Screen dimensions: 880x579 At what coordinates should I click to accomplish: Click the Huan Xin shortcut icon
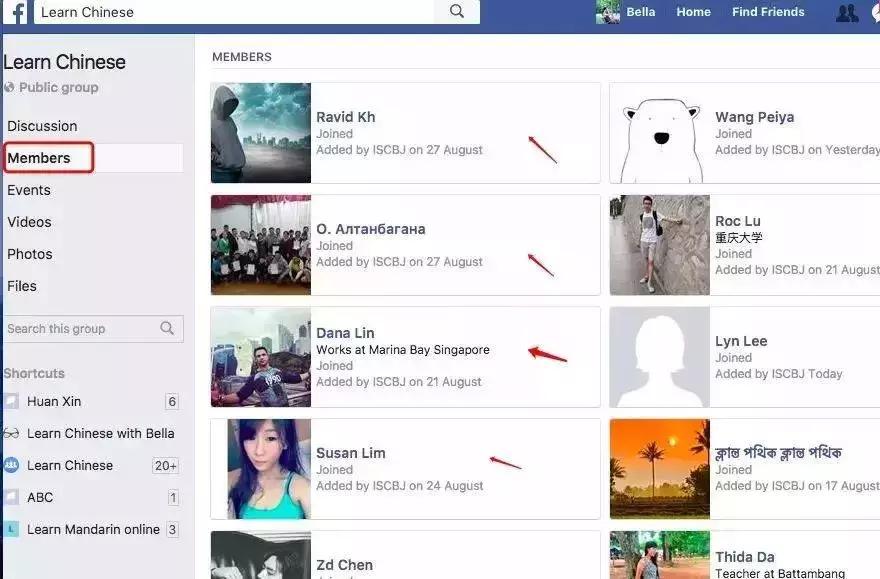(12, 401)
